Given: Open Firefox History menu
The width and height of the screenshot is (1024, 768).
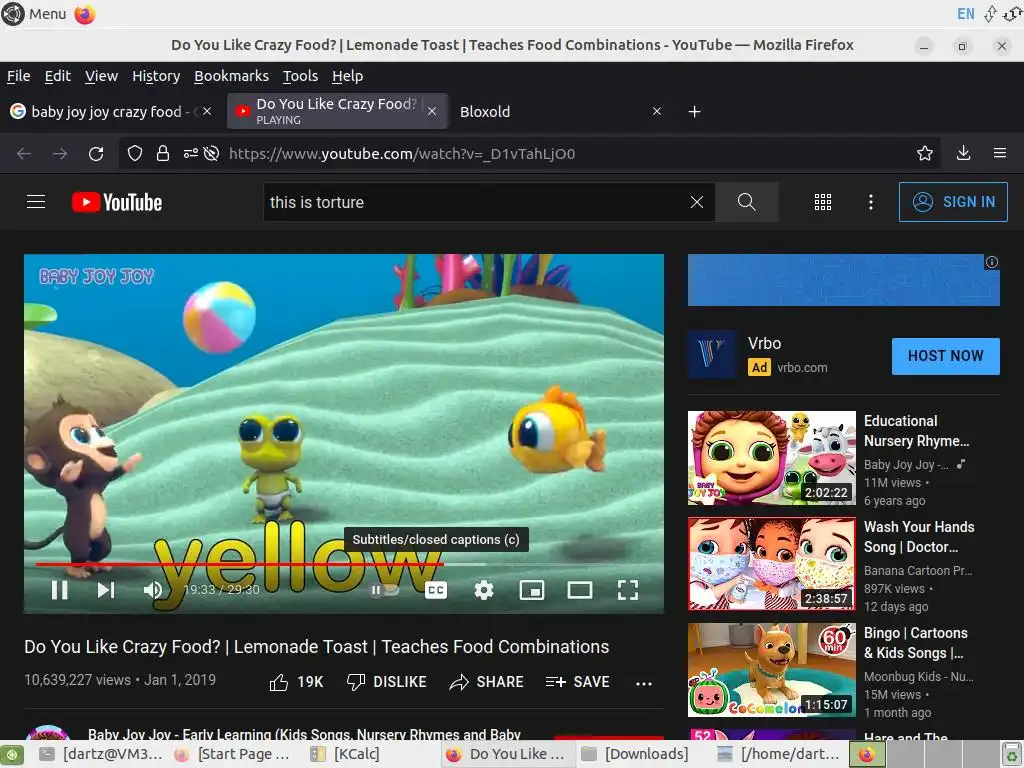Looking at the screenshot, I should [156, 76].
